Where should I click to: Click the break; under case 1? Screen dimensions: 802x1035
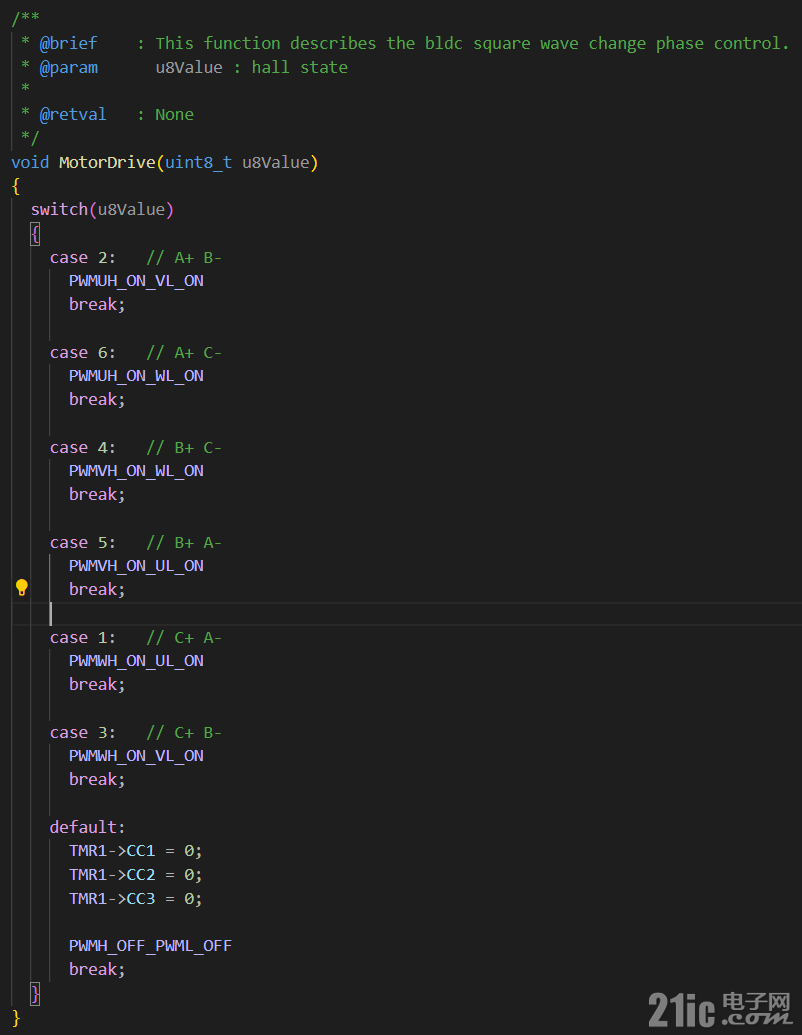click(97, 685)
